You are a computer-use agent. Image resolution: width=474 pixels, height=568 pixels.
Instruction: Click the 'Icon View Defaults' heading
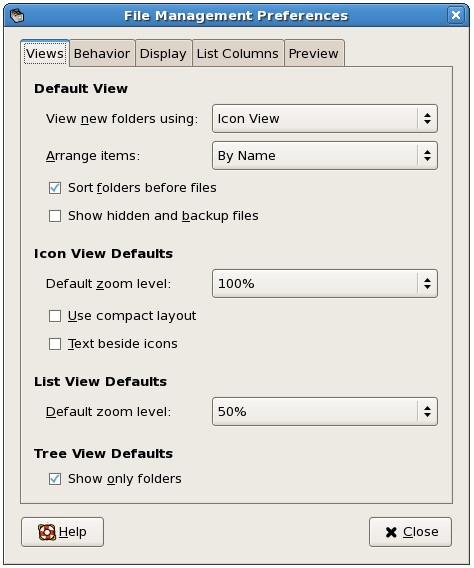(103, 254)
